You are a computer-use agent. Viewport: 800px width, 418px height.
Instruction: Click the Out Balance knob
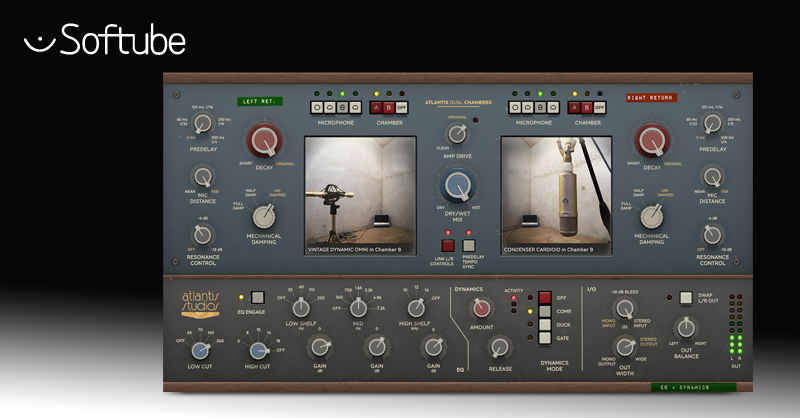pos(686,329)
